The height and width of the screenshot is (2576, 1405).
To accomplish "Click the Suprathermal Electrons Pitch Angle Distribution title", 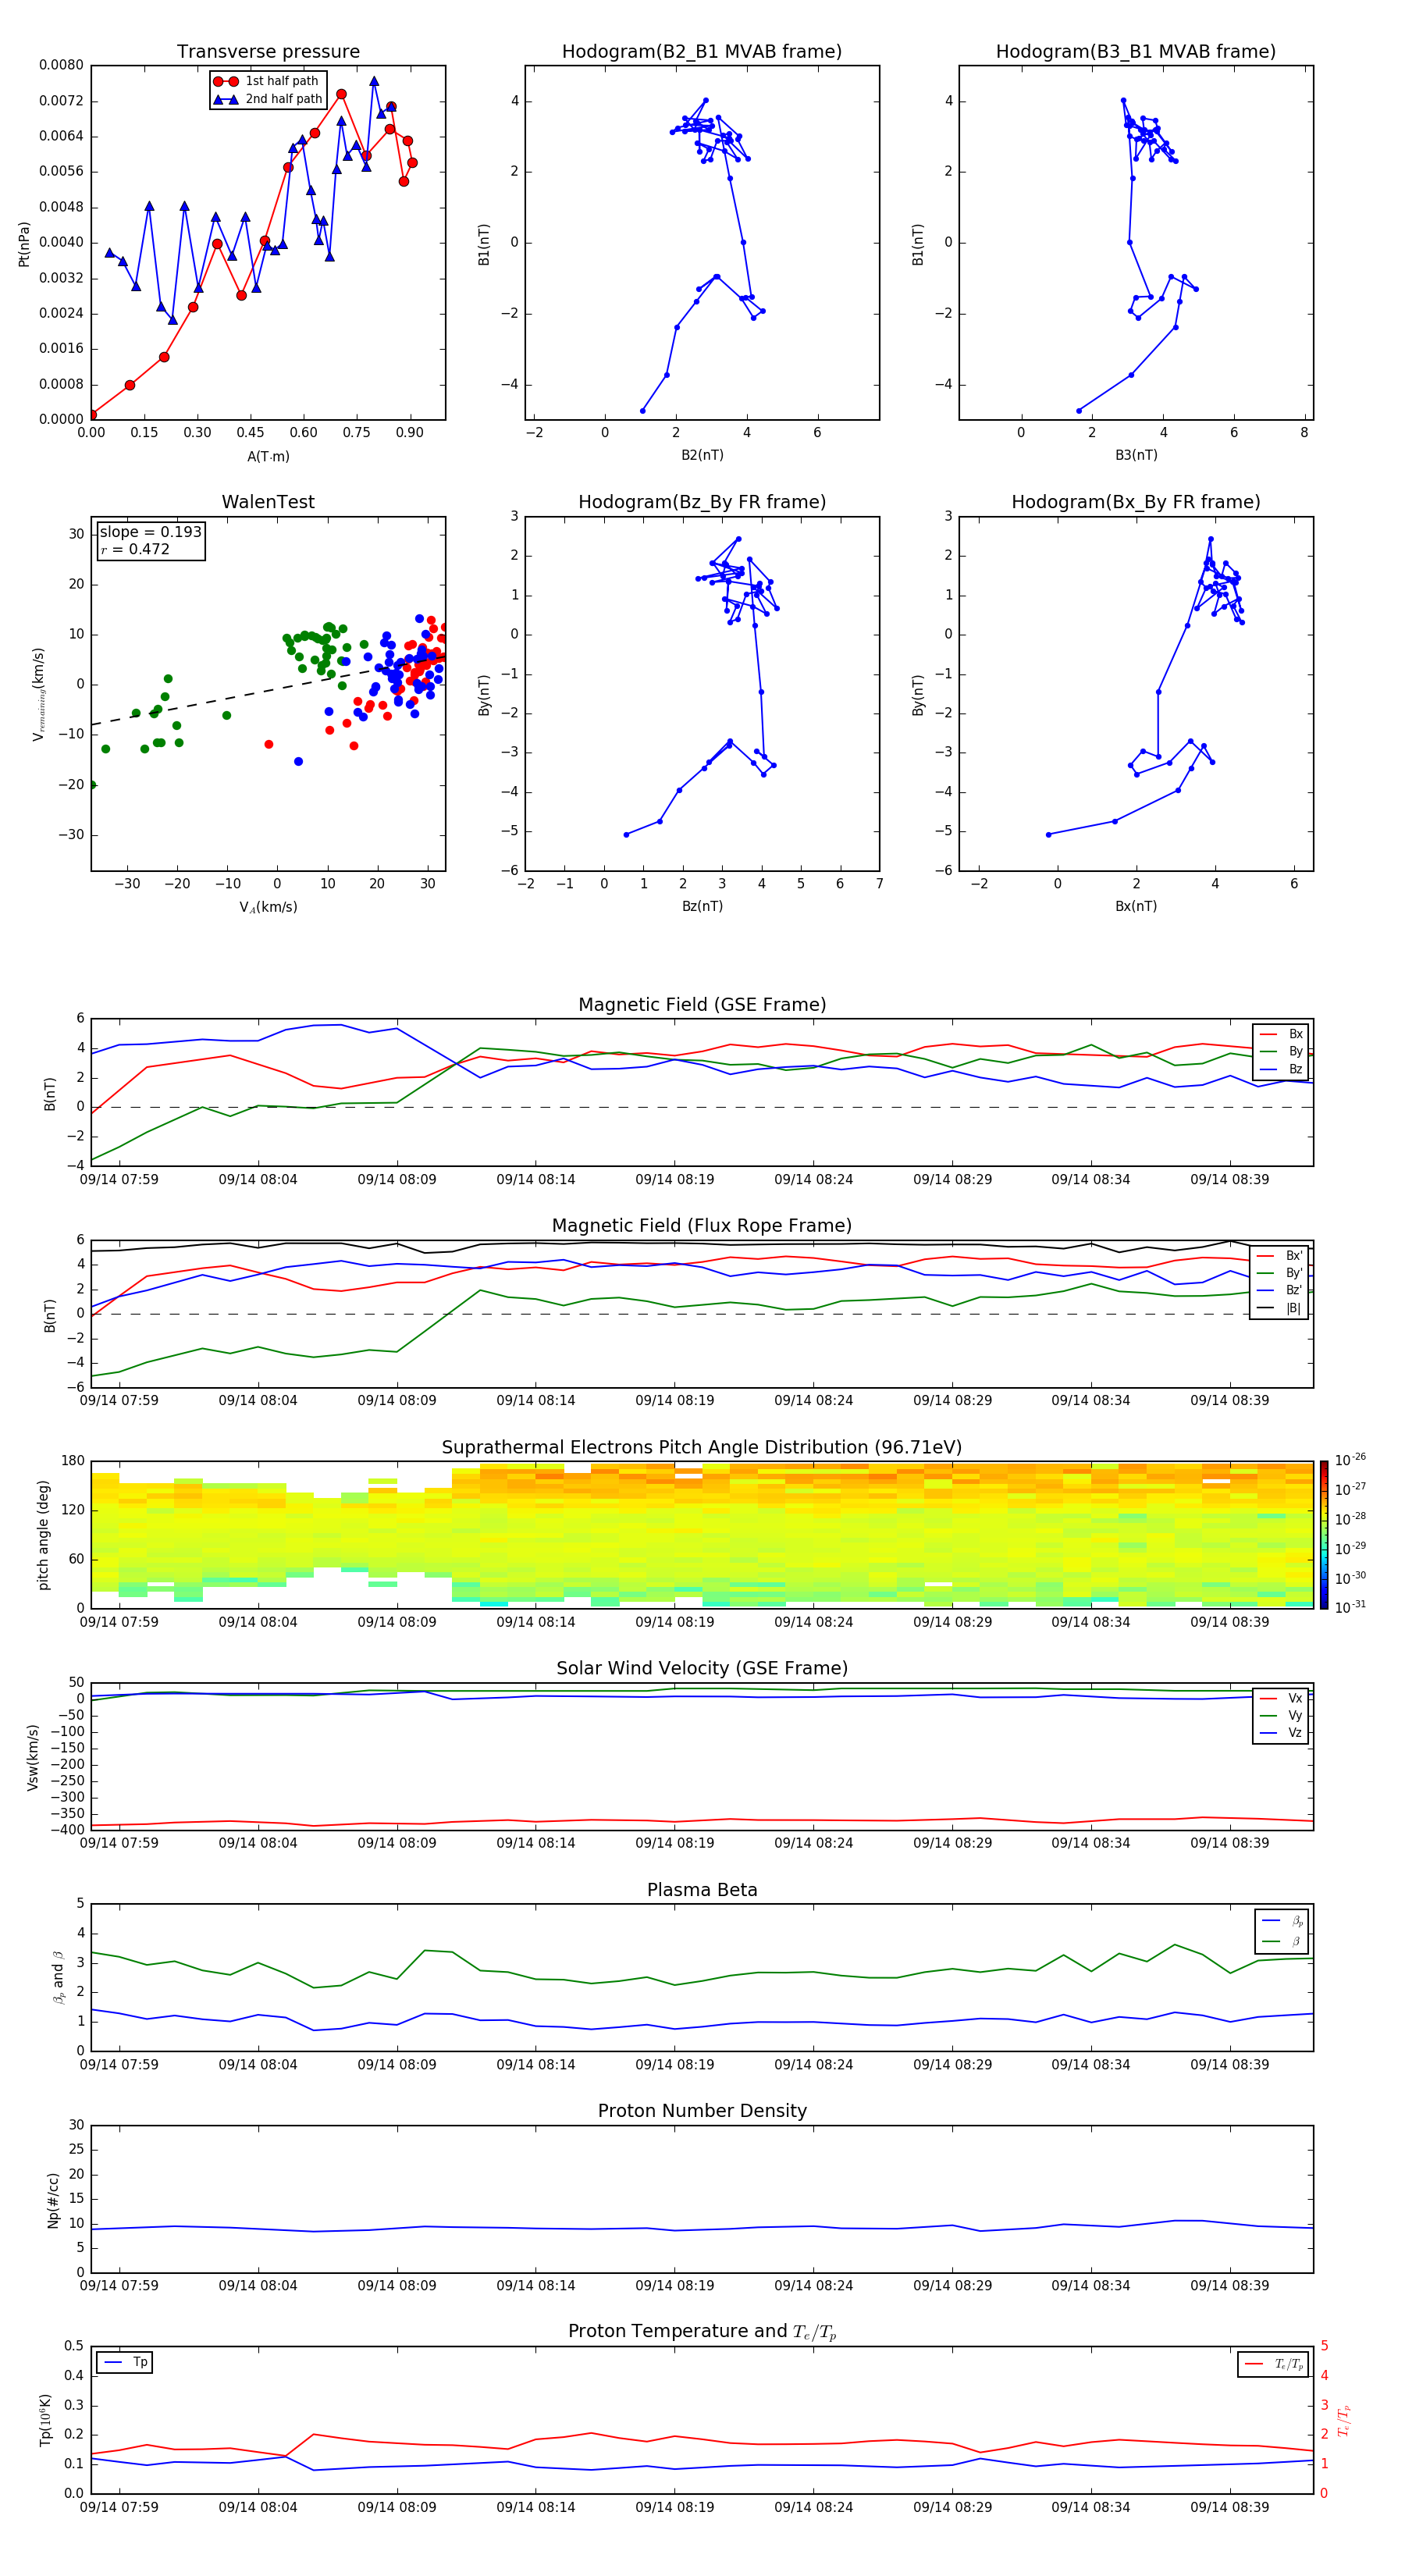I will coord(702,1447).
